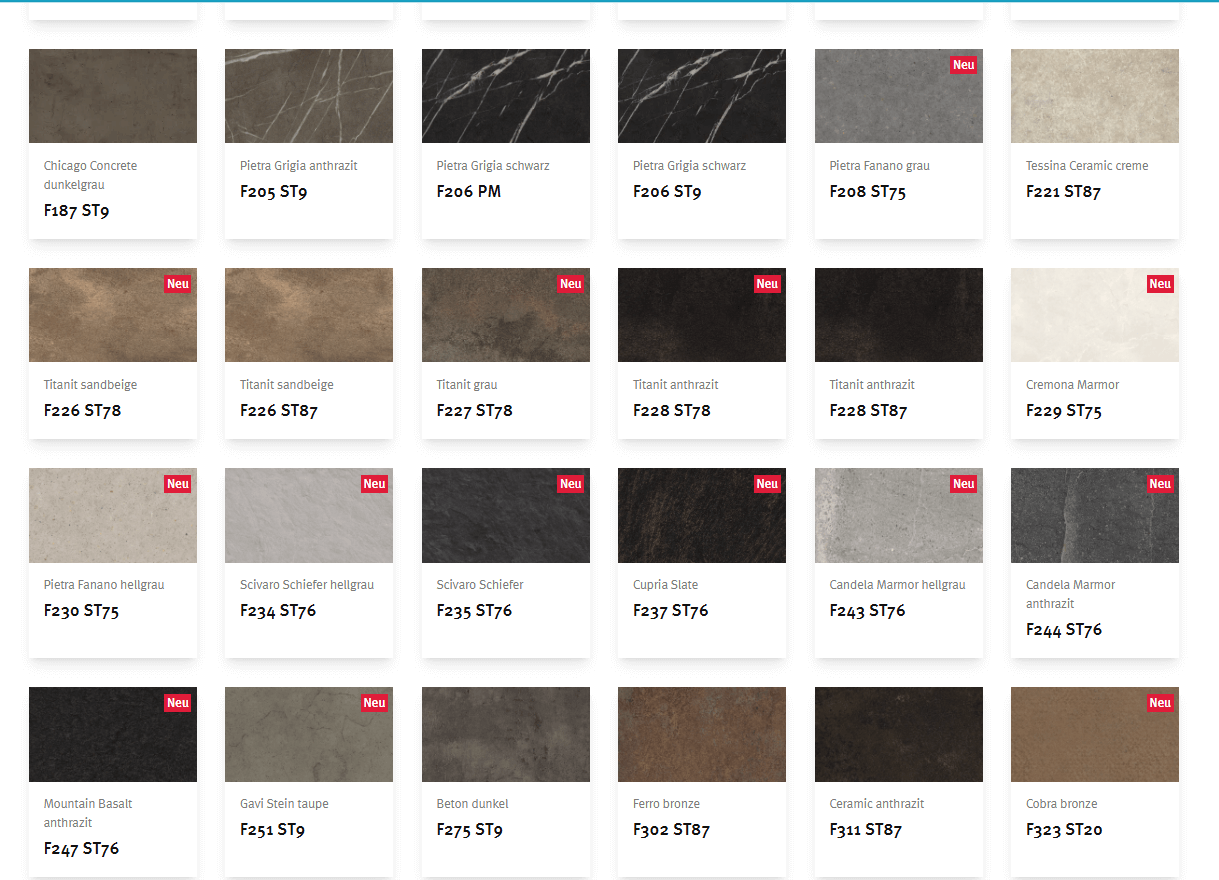Select the Ferro bronze swatch image

point(702,734)
